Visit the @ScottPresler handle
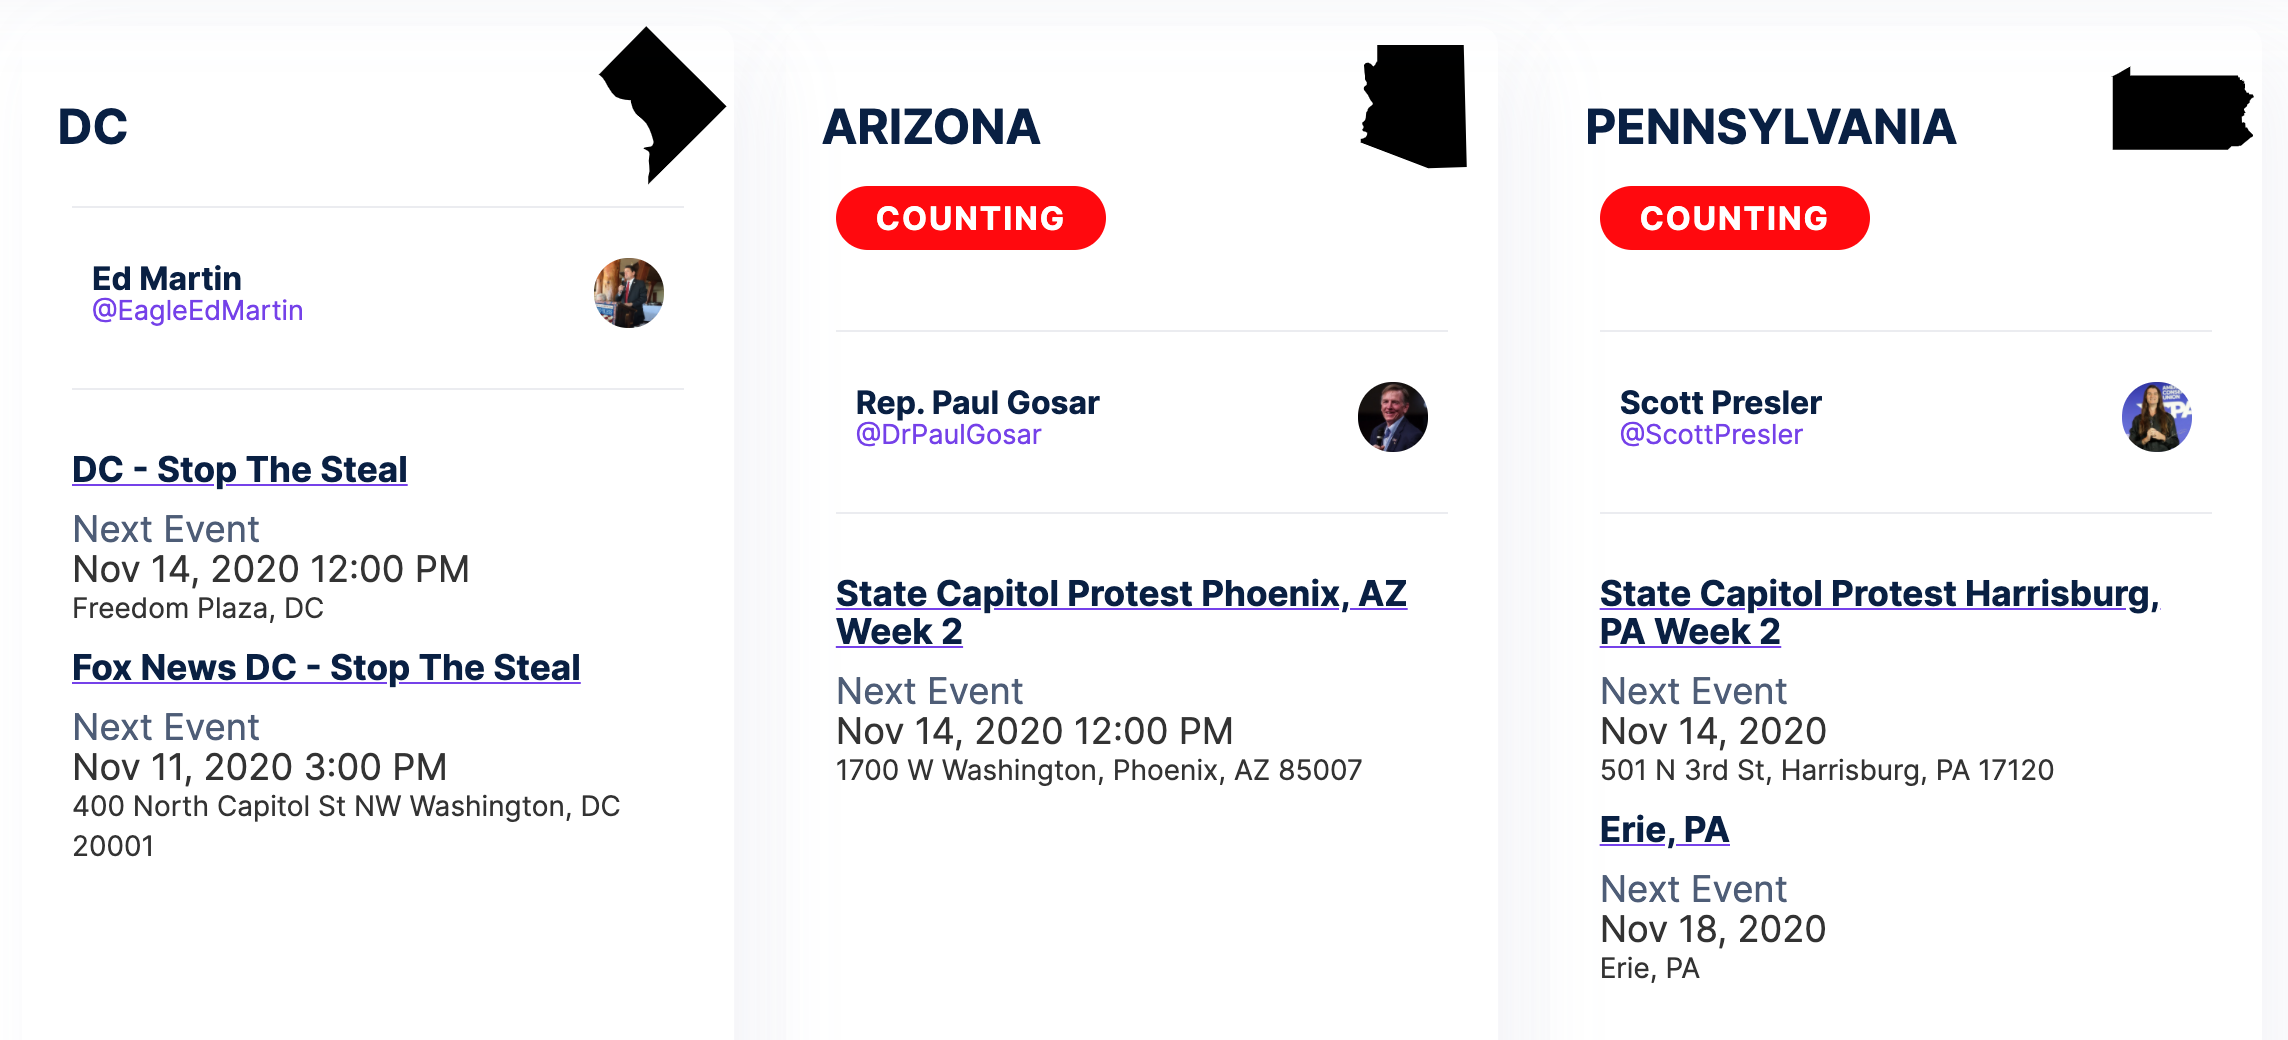Screen dimensions: 2288x1040 (x=1711, y=435)
